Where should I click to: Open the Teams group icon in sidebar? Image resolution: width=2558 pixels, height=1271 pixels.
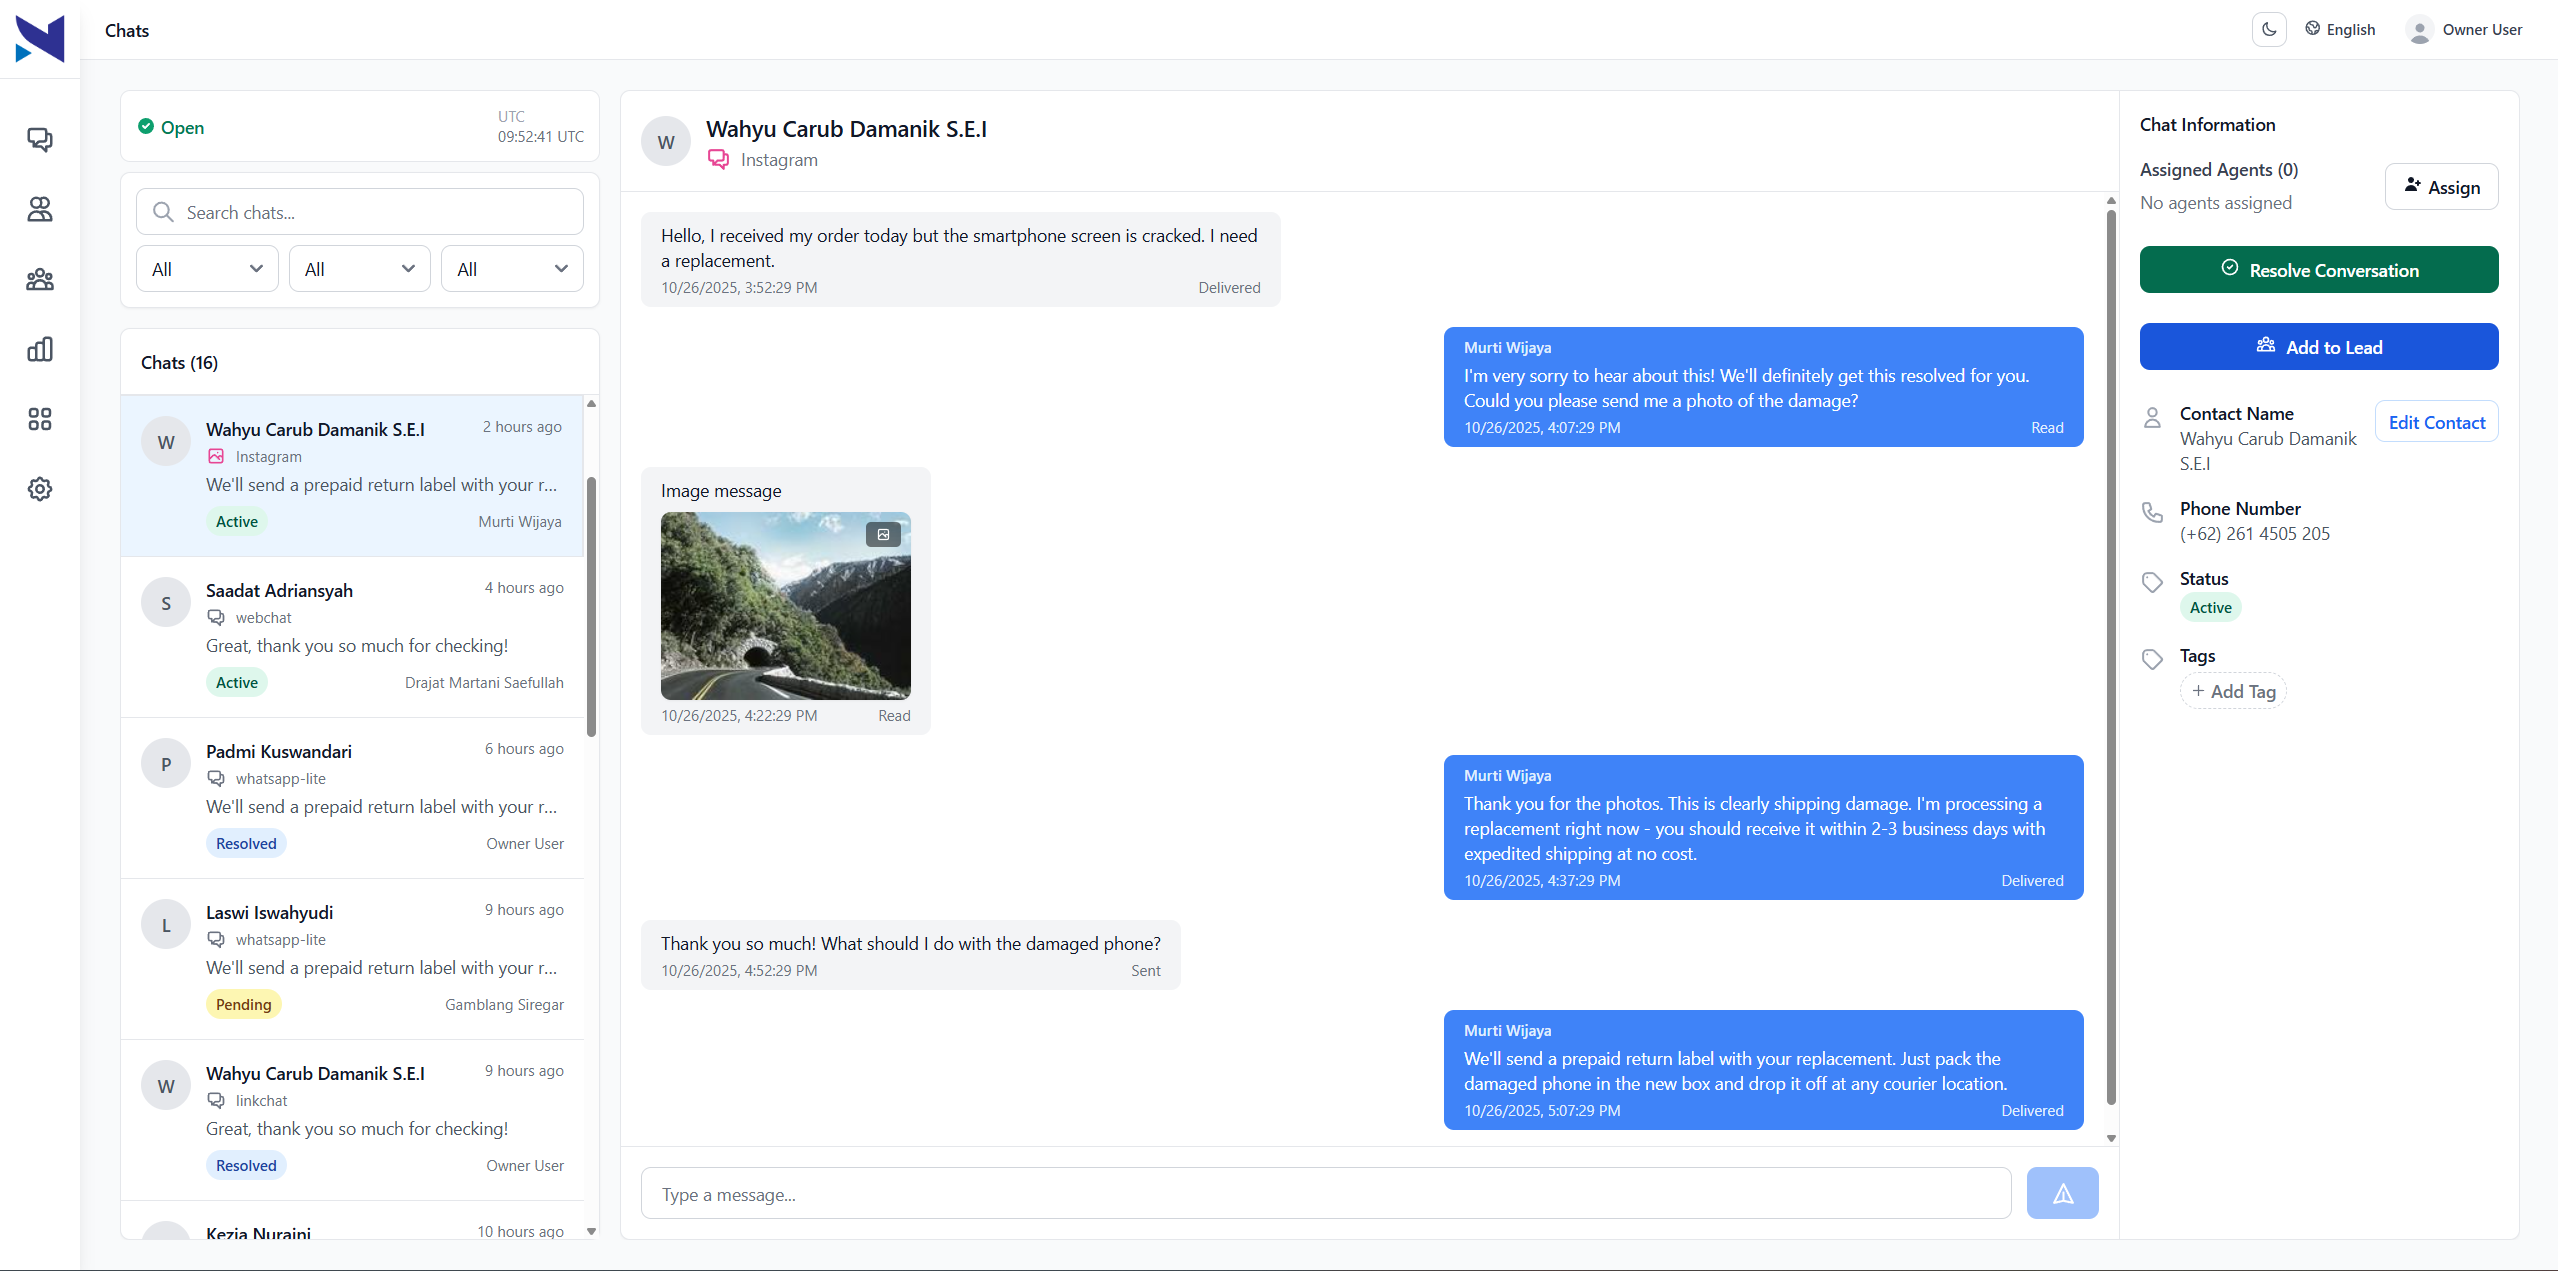(40, 279)
